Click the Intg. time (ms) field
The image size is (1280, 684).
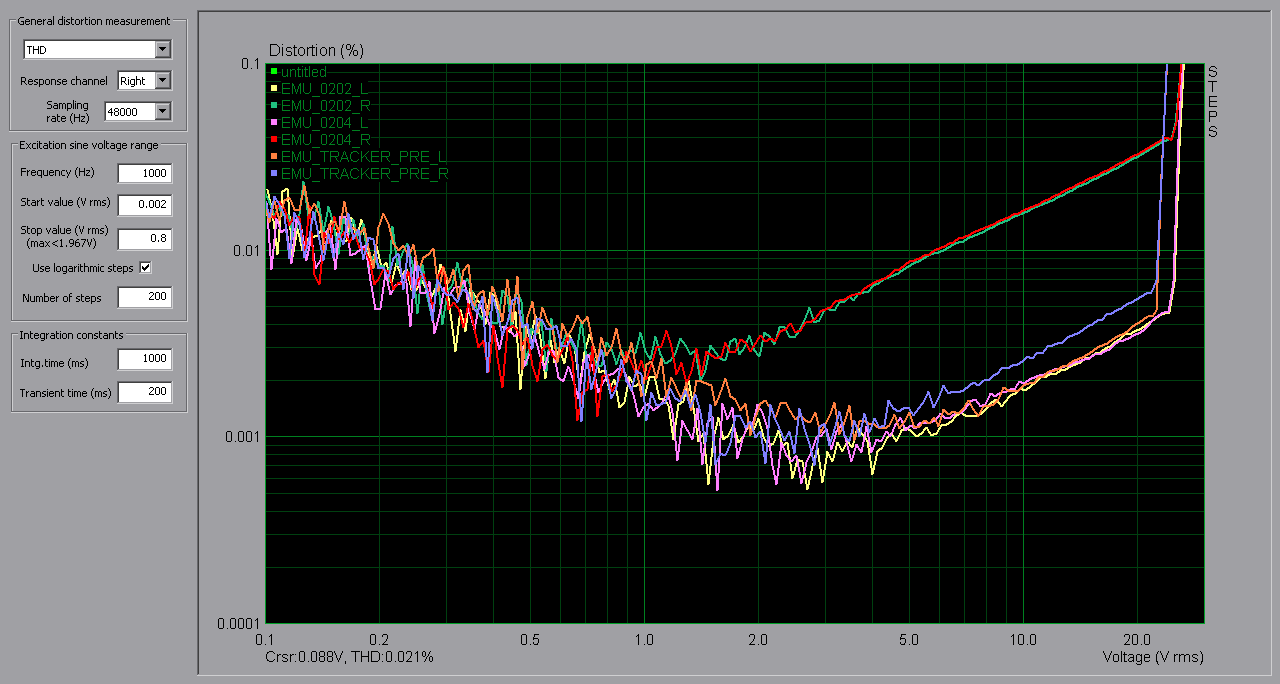144,359
